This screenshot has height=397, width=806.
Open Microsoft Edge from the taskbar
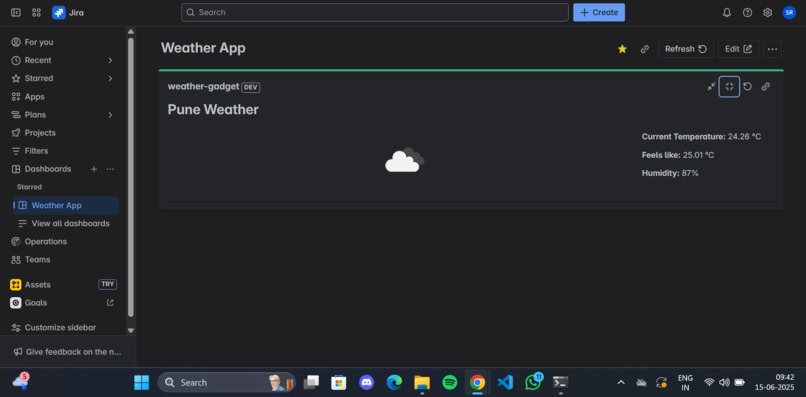394,383
